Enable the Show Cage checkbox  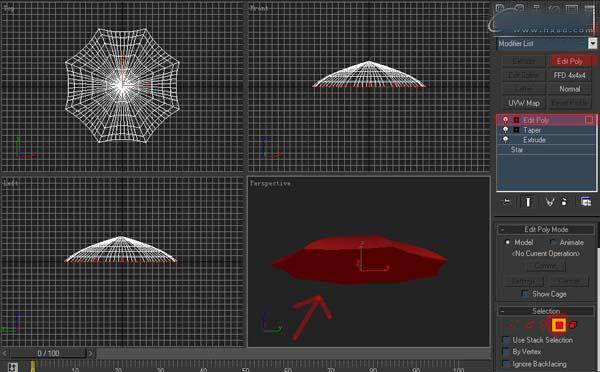point(525,294)
